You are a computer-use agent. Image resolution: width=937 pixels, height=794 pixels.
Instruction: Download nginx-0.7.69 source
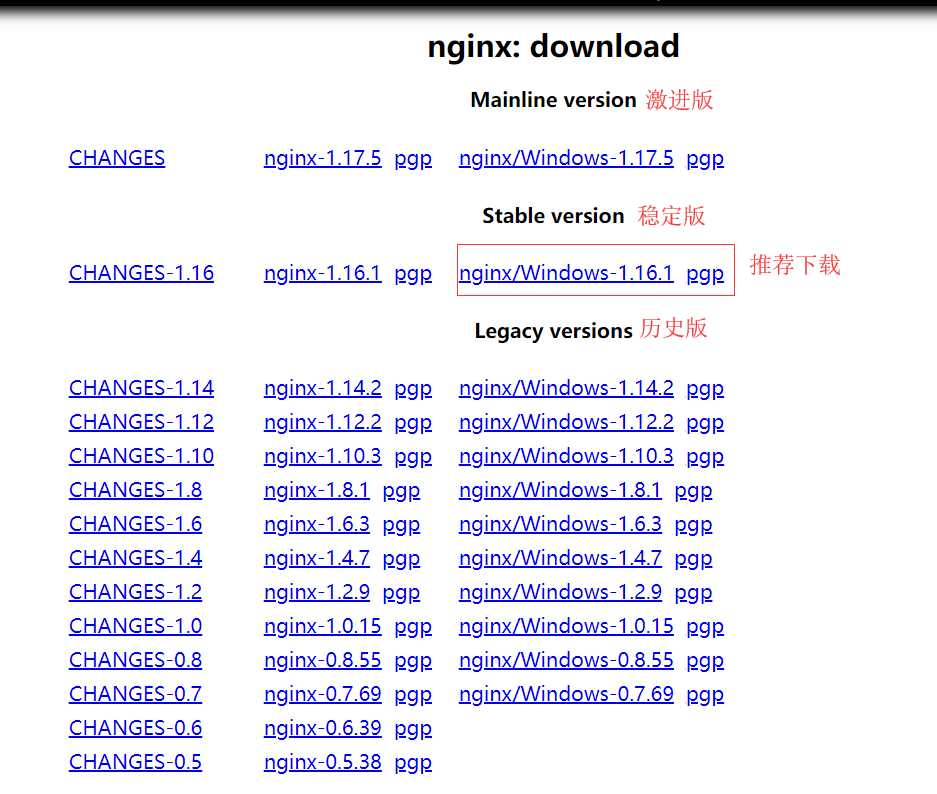pyautogui.click(x=323, y=695)
